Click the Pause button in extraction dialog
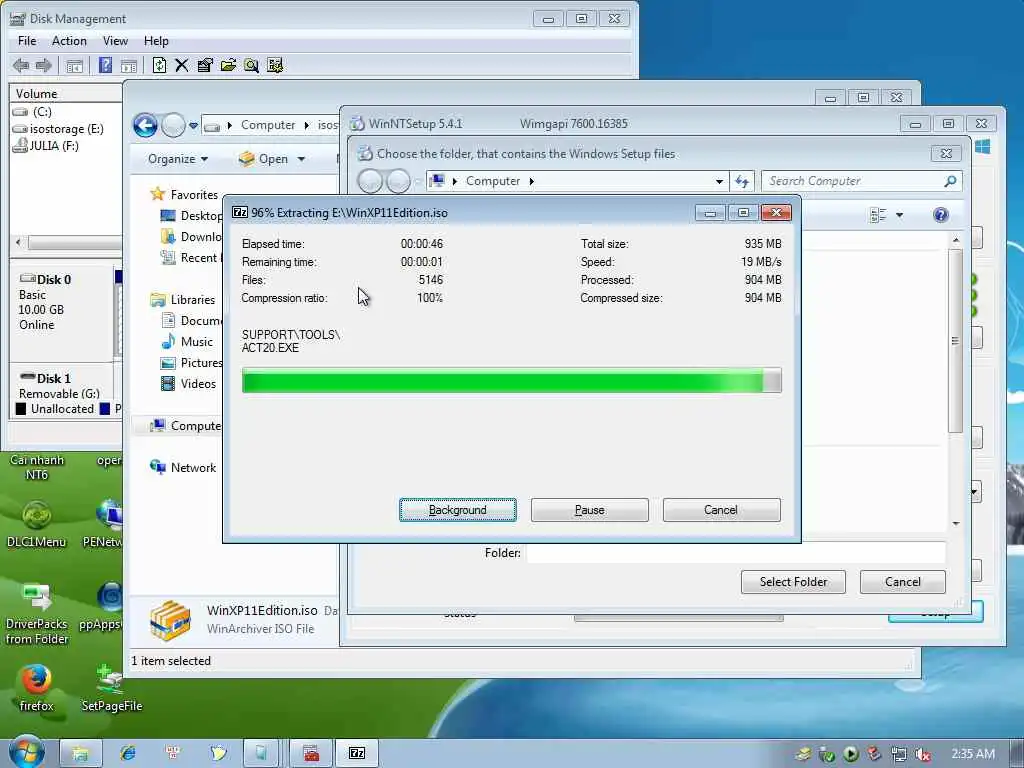The image size is (1024, 768). coord(590,509)
